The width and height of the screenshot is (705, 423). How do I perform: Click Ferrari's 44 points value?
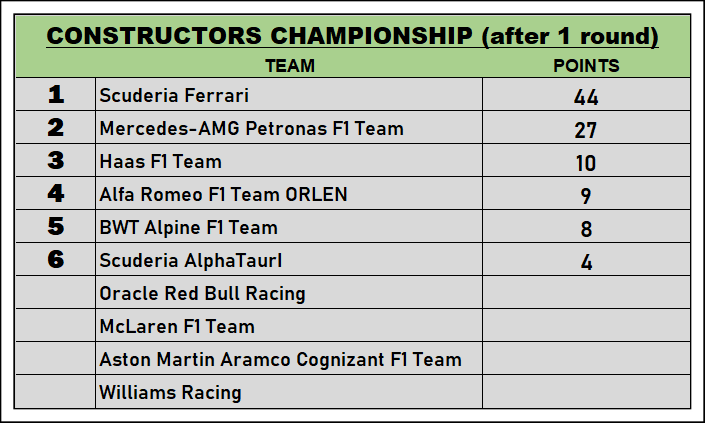pyautogui.click(x=586, y=97)
